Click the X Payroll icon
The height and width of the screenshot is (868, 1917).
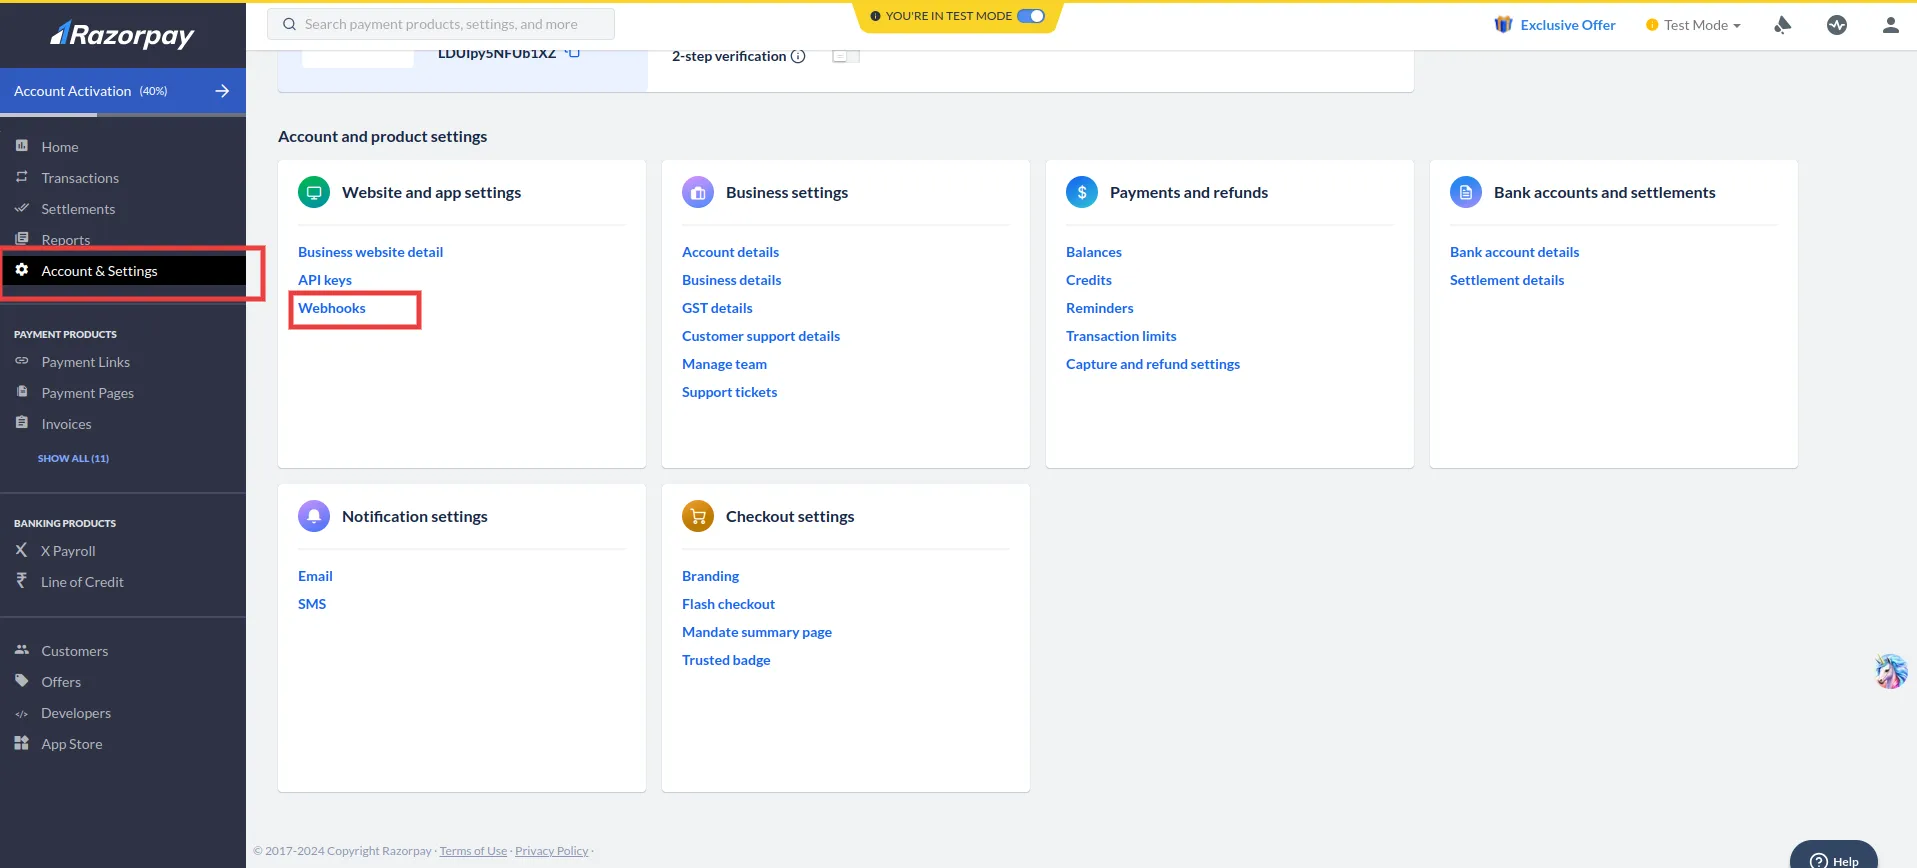pos(21,550)
